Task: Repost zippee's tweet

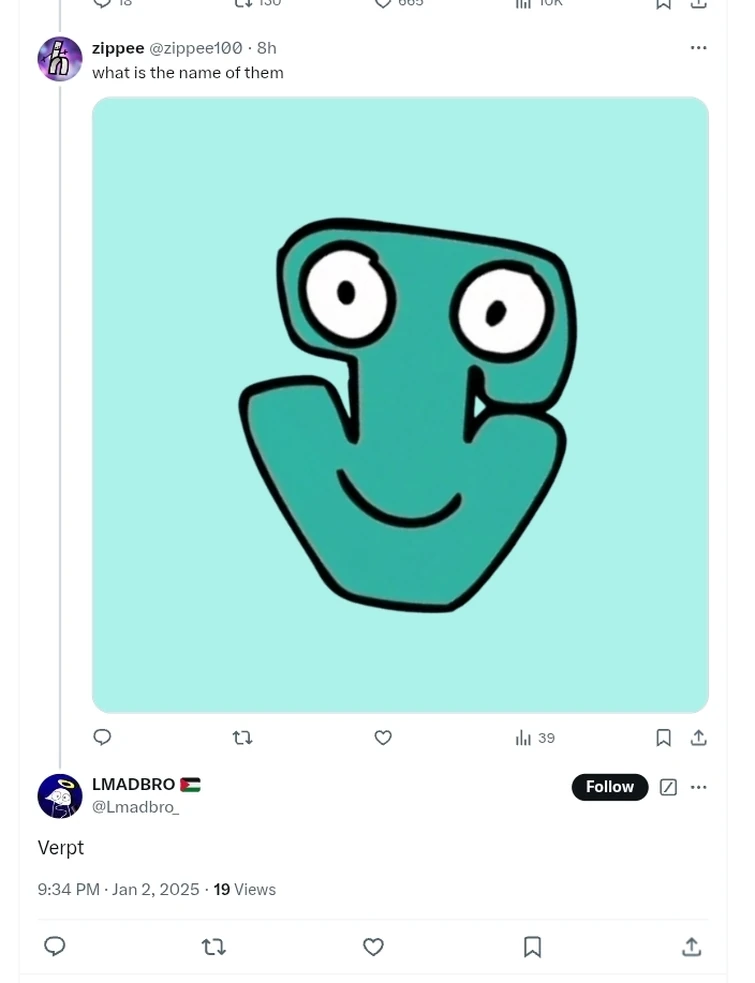Action: 242,738
